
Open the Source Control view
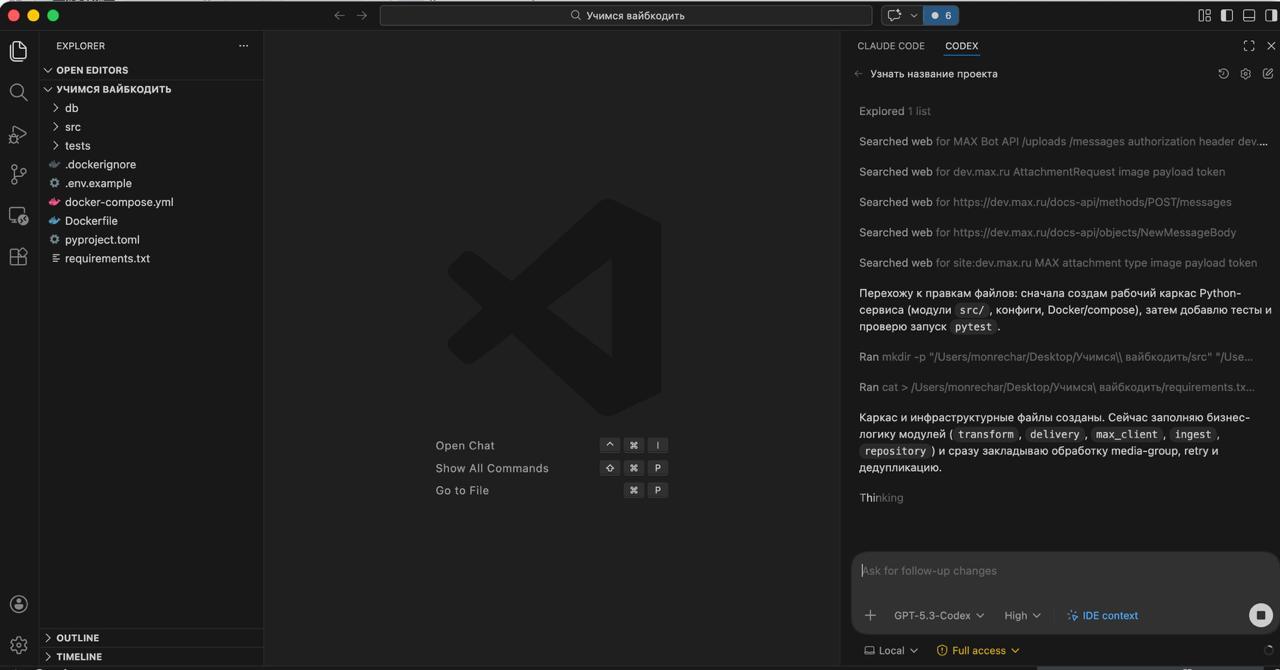(18, 174)
